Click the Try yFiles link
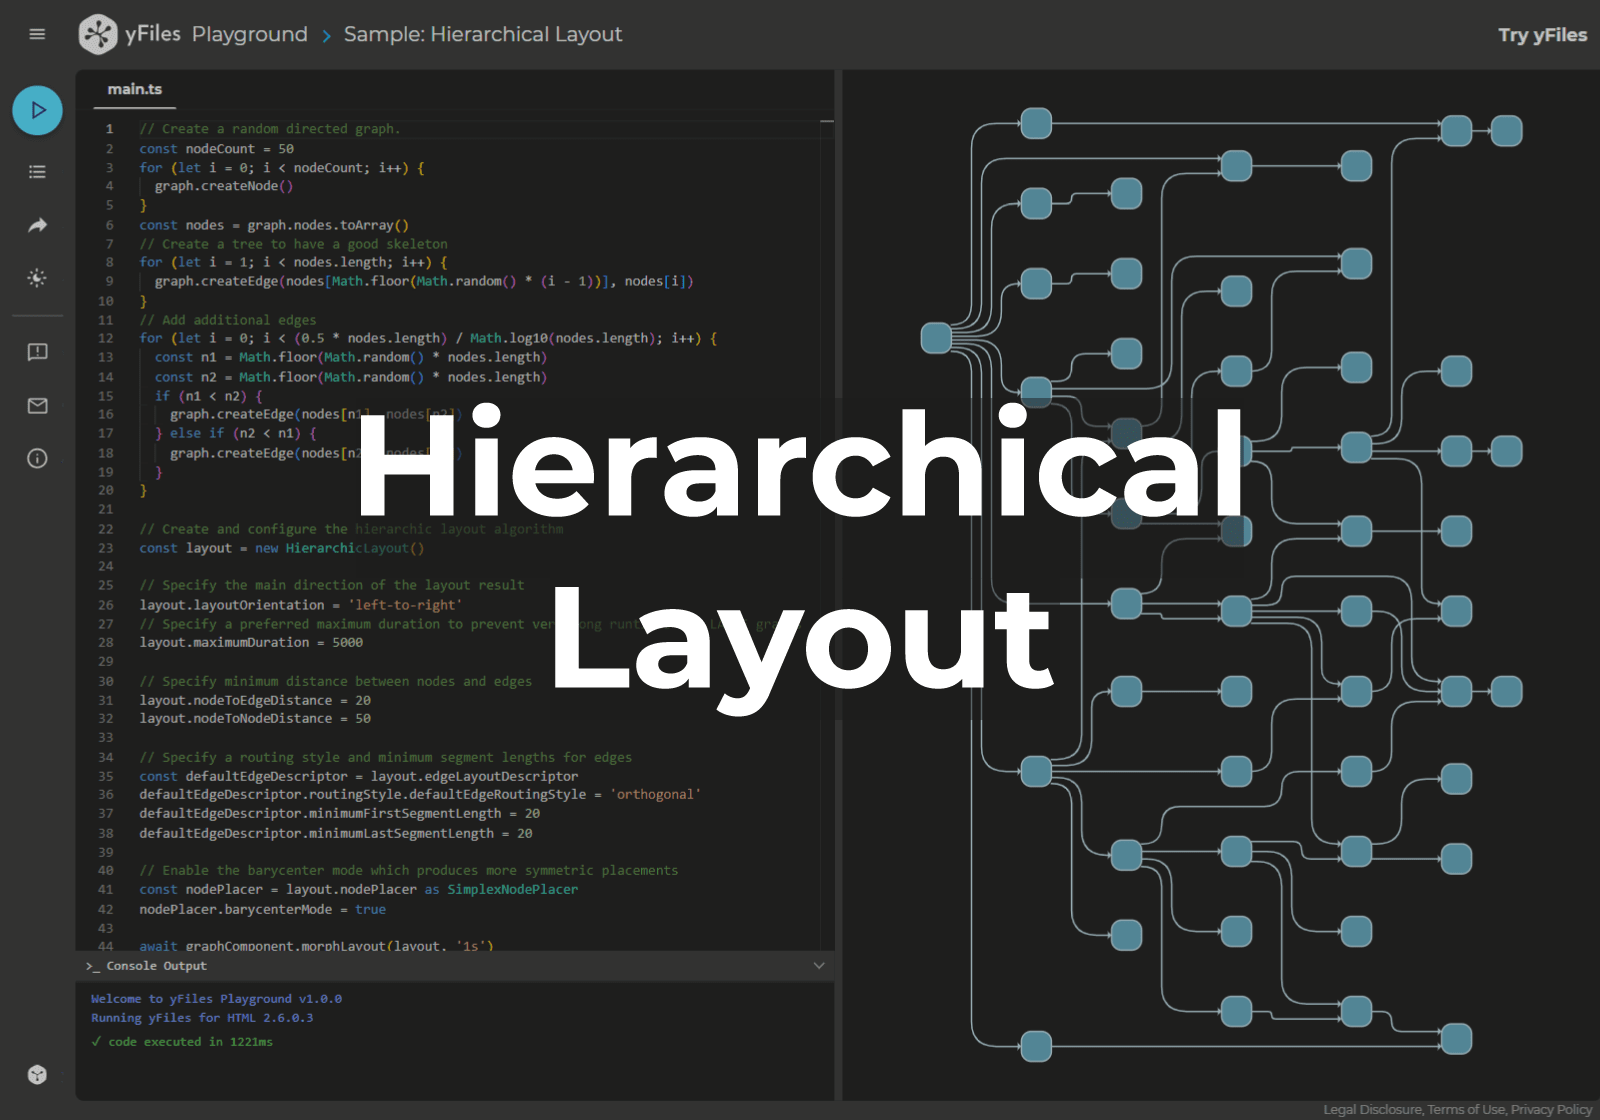This screenshot has height=1120, width=1600. (x=1543, y=34)
